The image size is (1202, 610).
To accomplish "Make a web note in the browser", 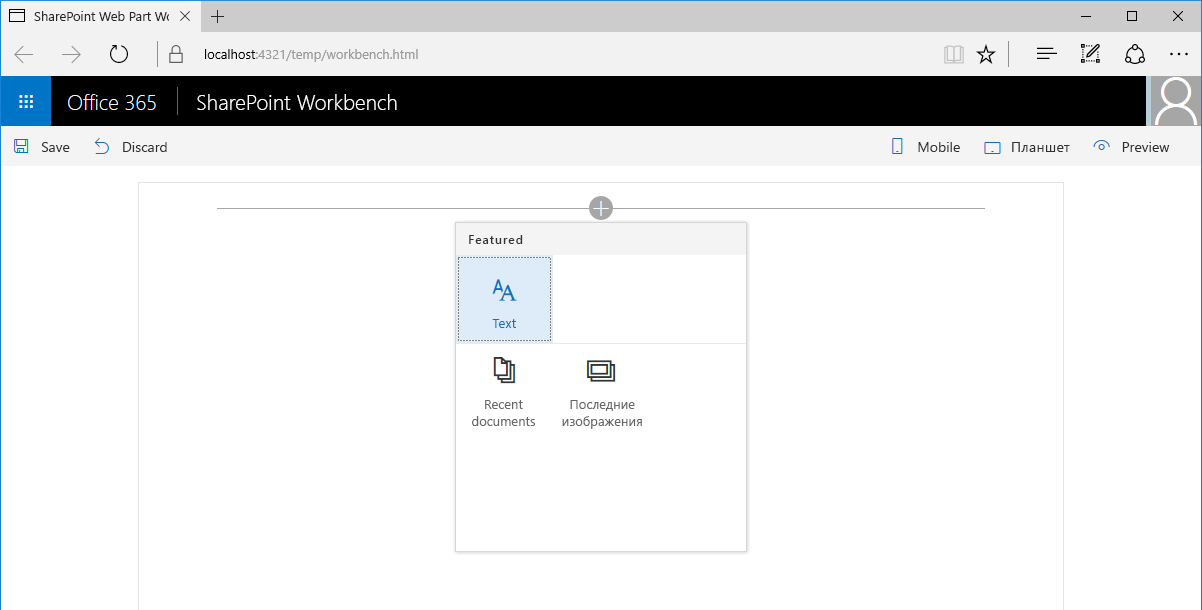I will point(1091,54).
